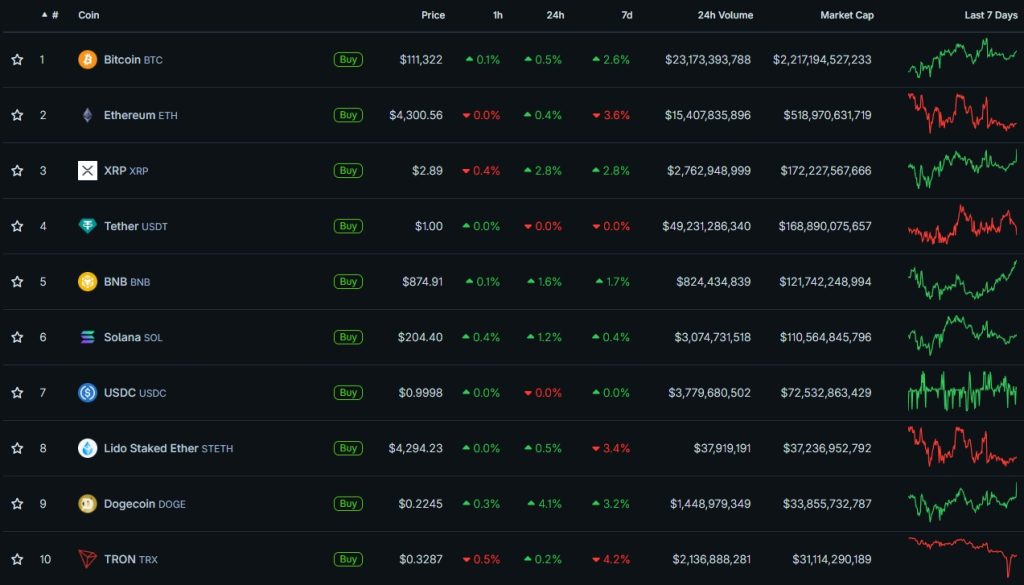Click Buy next to Solana
Image resolution: width=1024 pixels, height=585 pixels.
click(x=348, y=337)
